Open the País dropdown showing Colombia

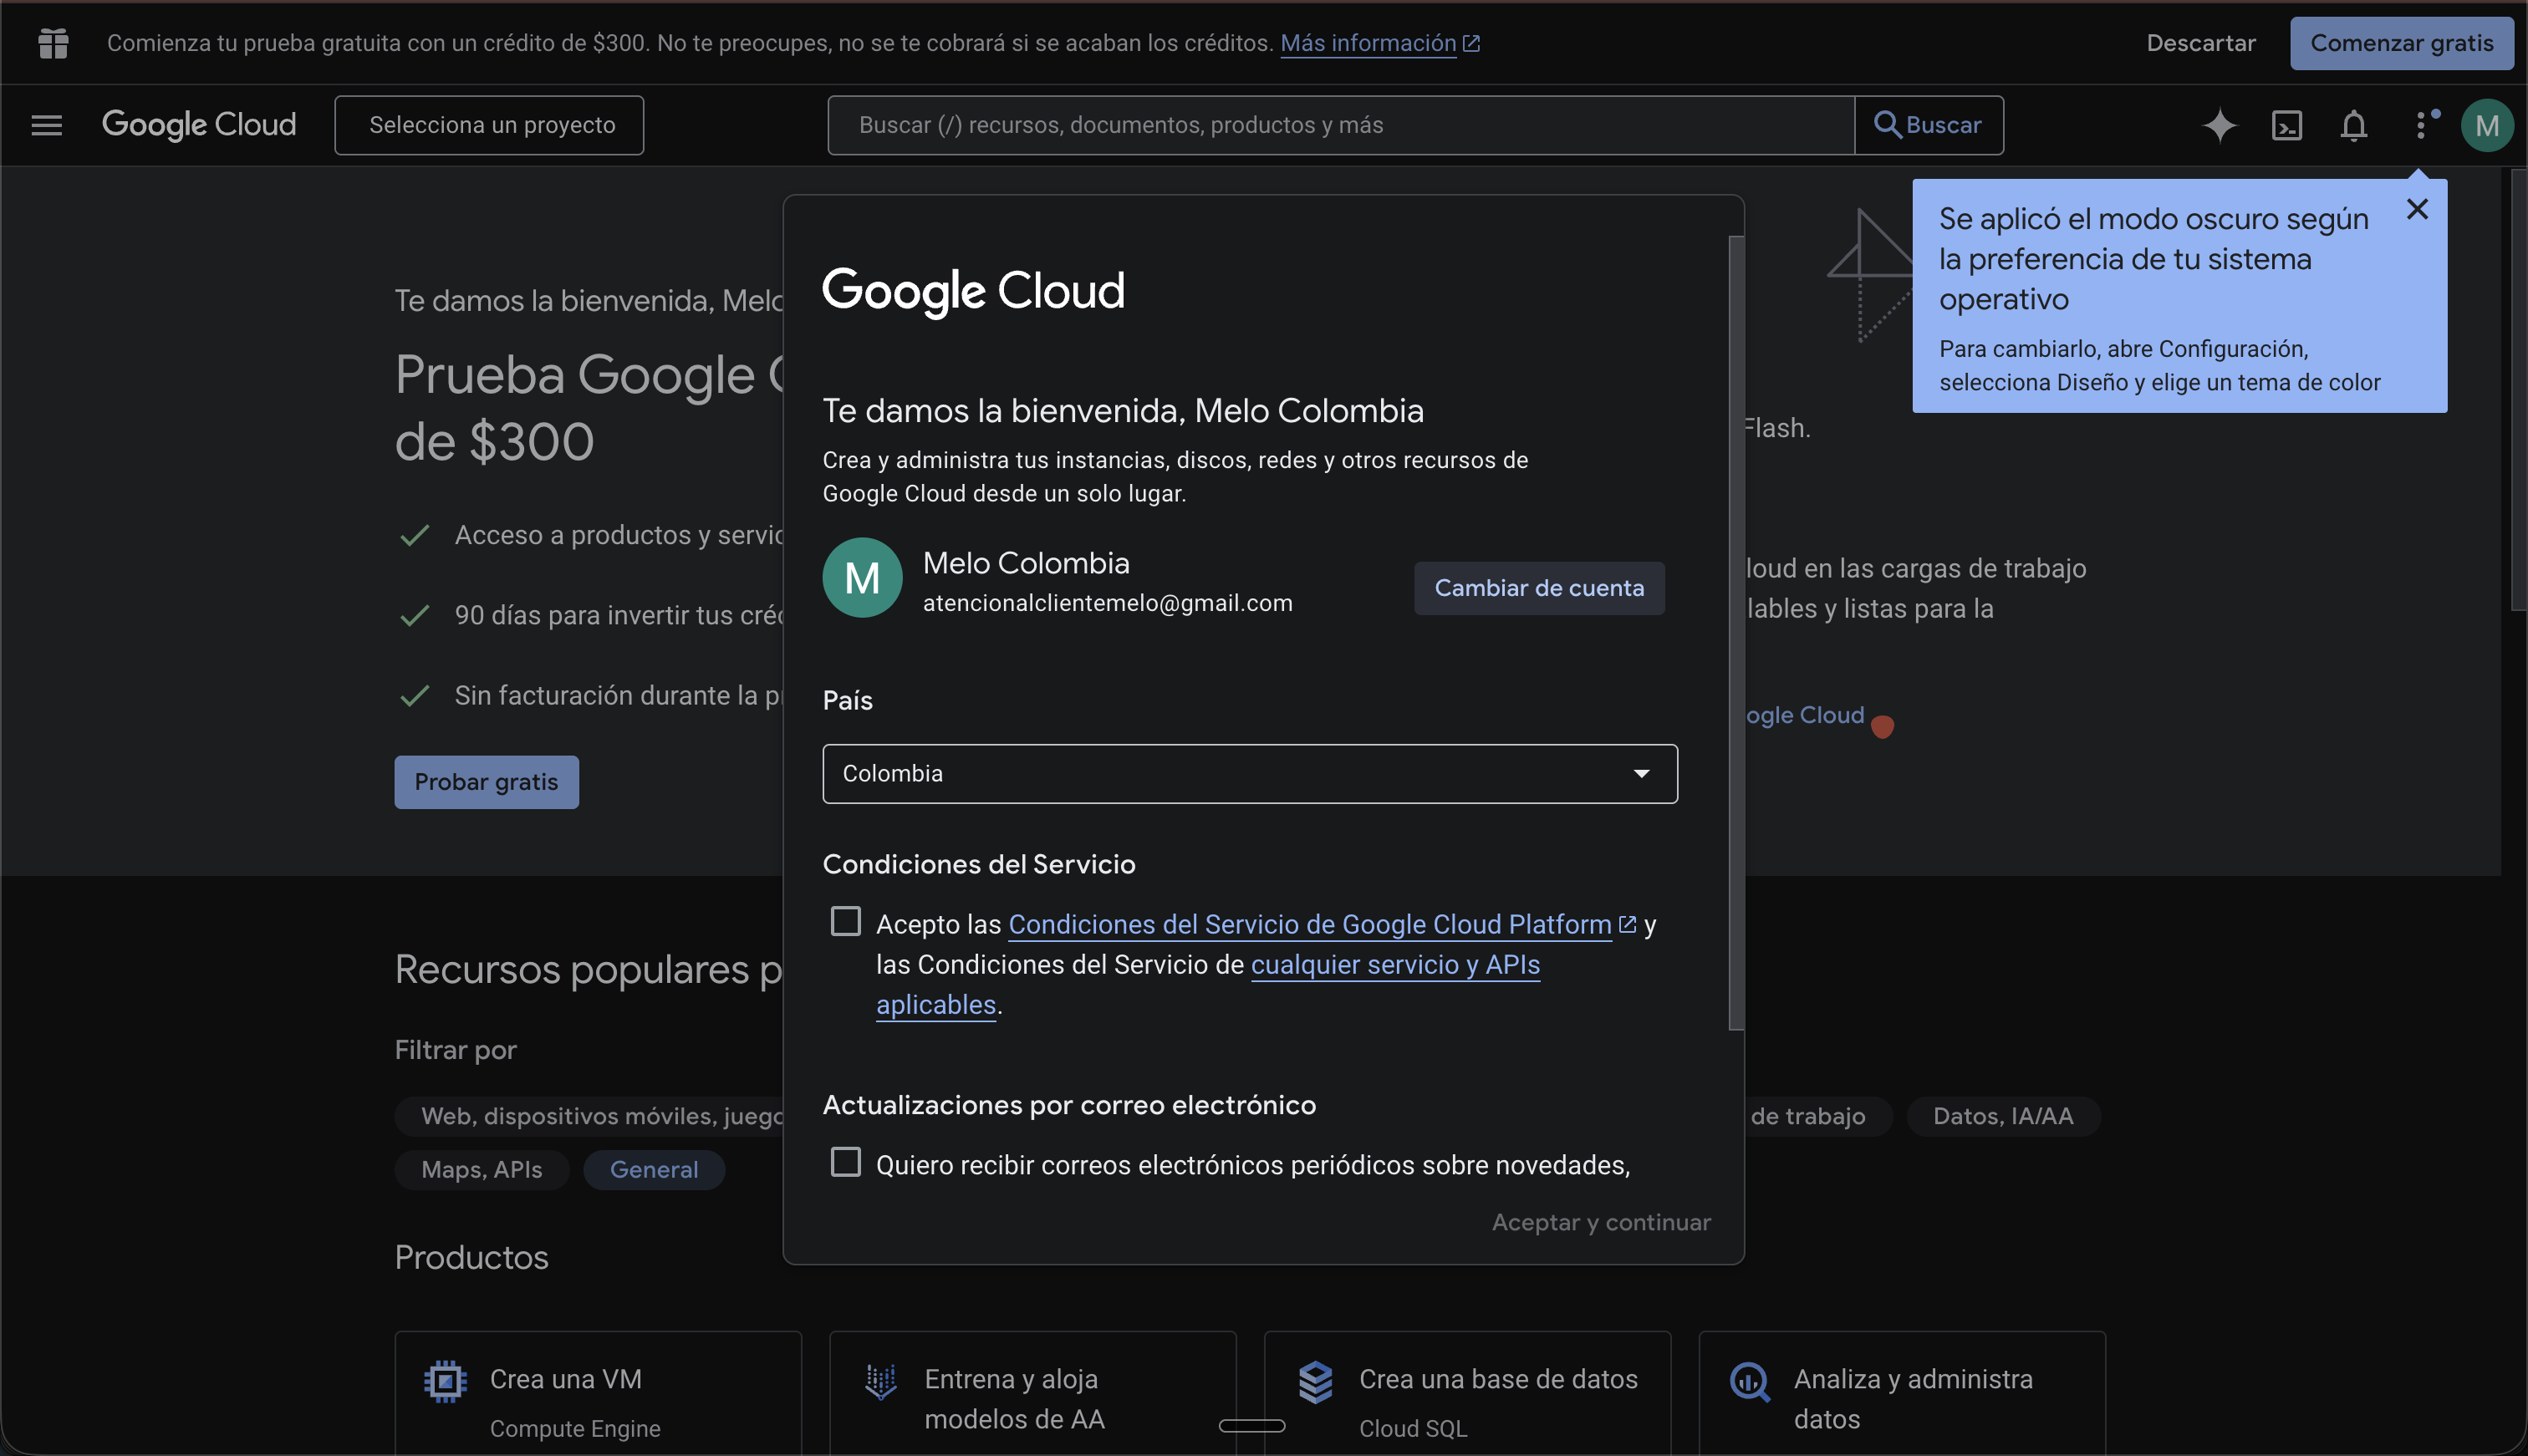(x=1249, y=773)
